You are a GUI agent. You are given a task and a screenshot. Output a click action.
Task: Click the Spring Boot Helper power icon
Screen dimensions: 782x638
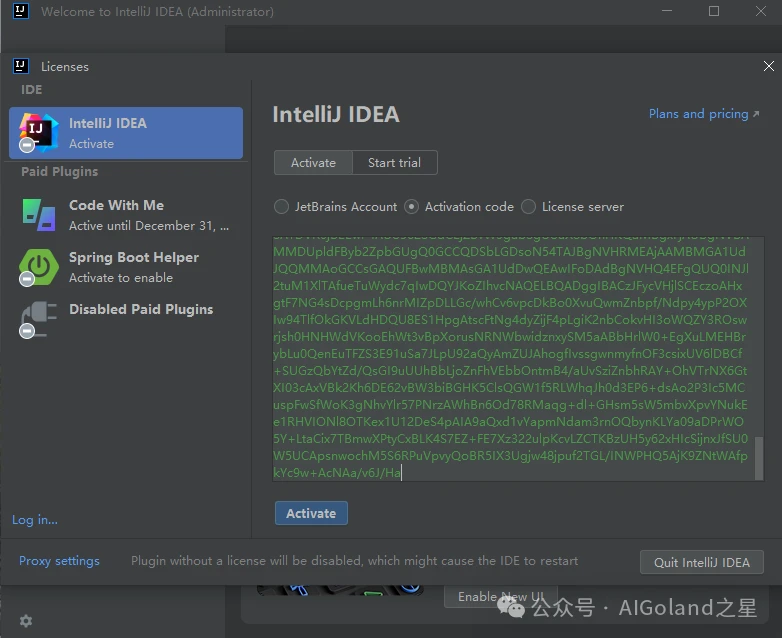[x=38, y=267]
